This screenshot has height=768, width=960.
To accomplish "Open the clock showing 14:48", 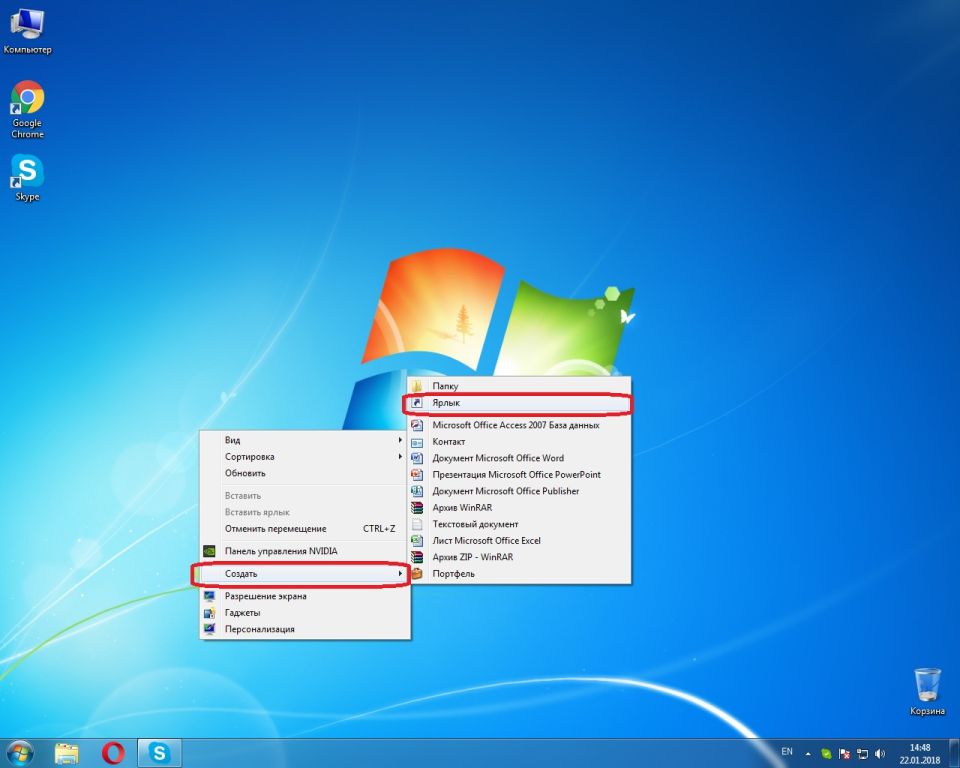I will [x=920, y=753].
